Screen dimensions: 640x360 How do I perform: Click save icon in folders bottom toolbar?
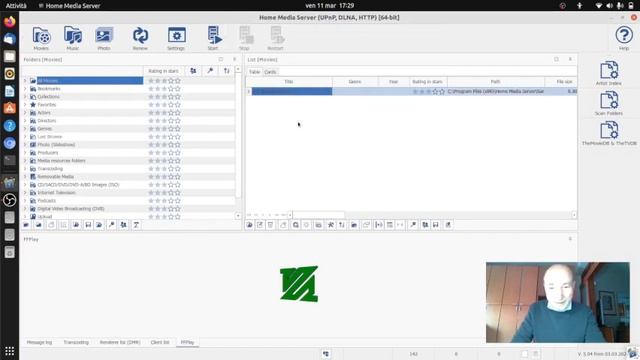click(x=88, y=225)
